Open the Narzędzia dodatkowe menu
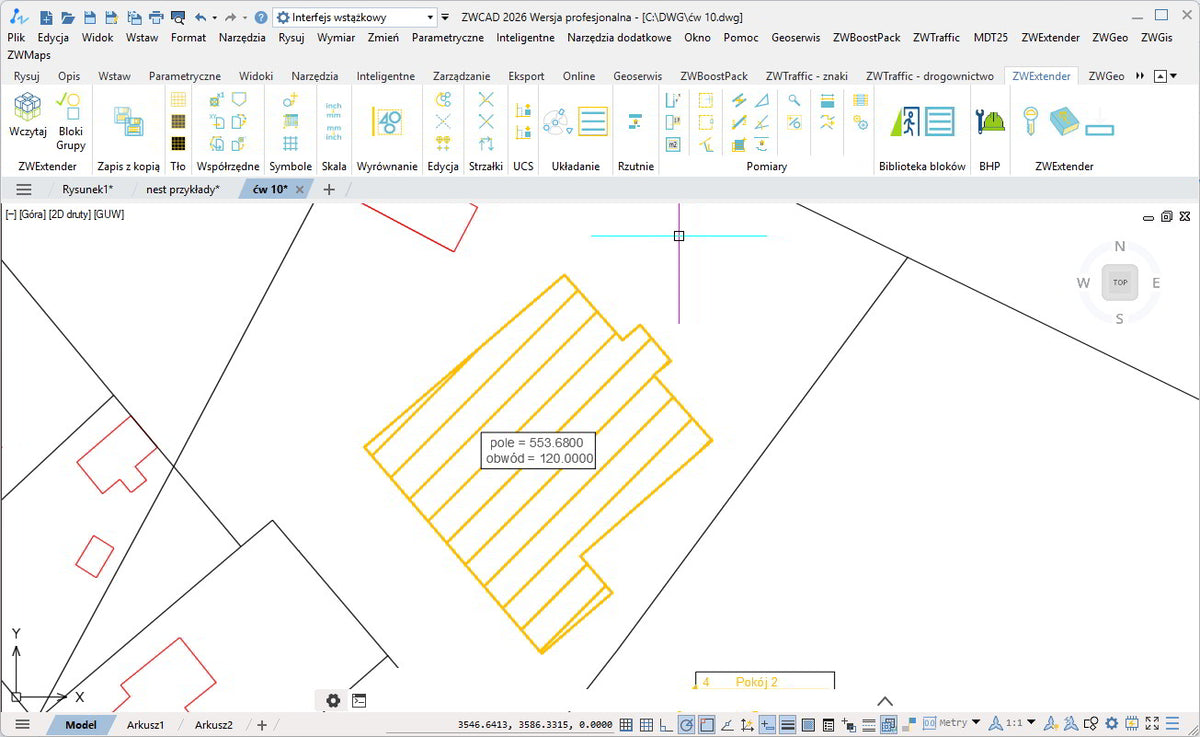1200x737 pixels. coord(619,37)
